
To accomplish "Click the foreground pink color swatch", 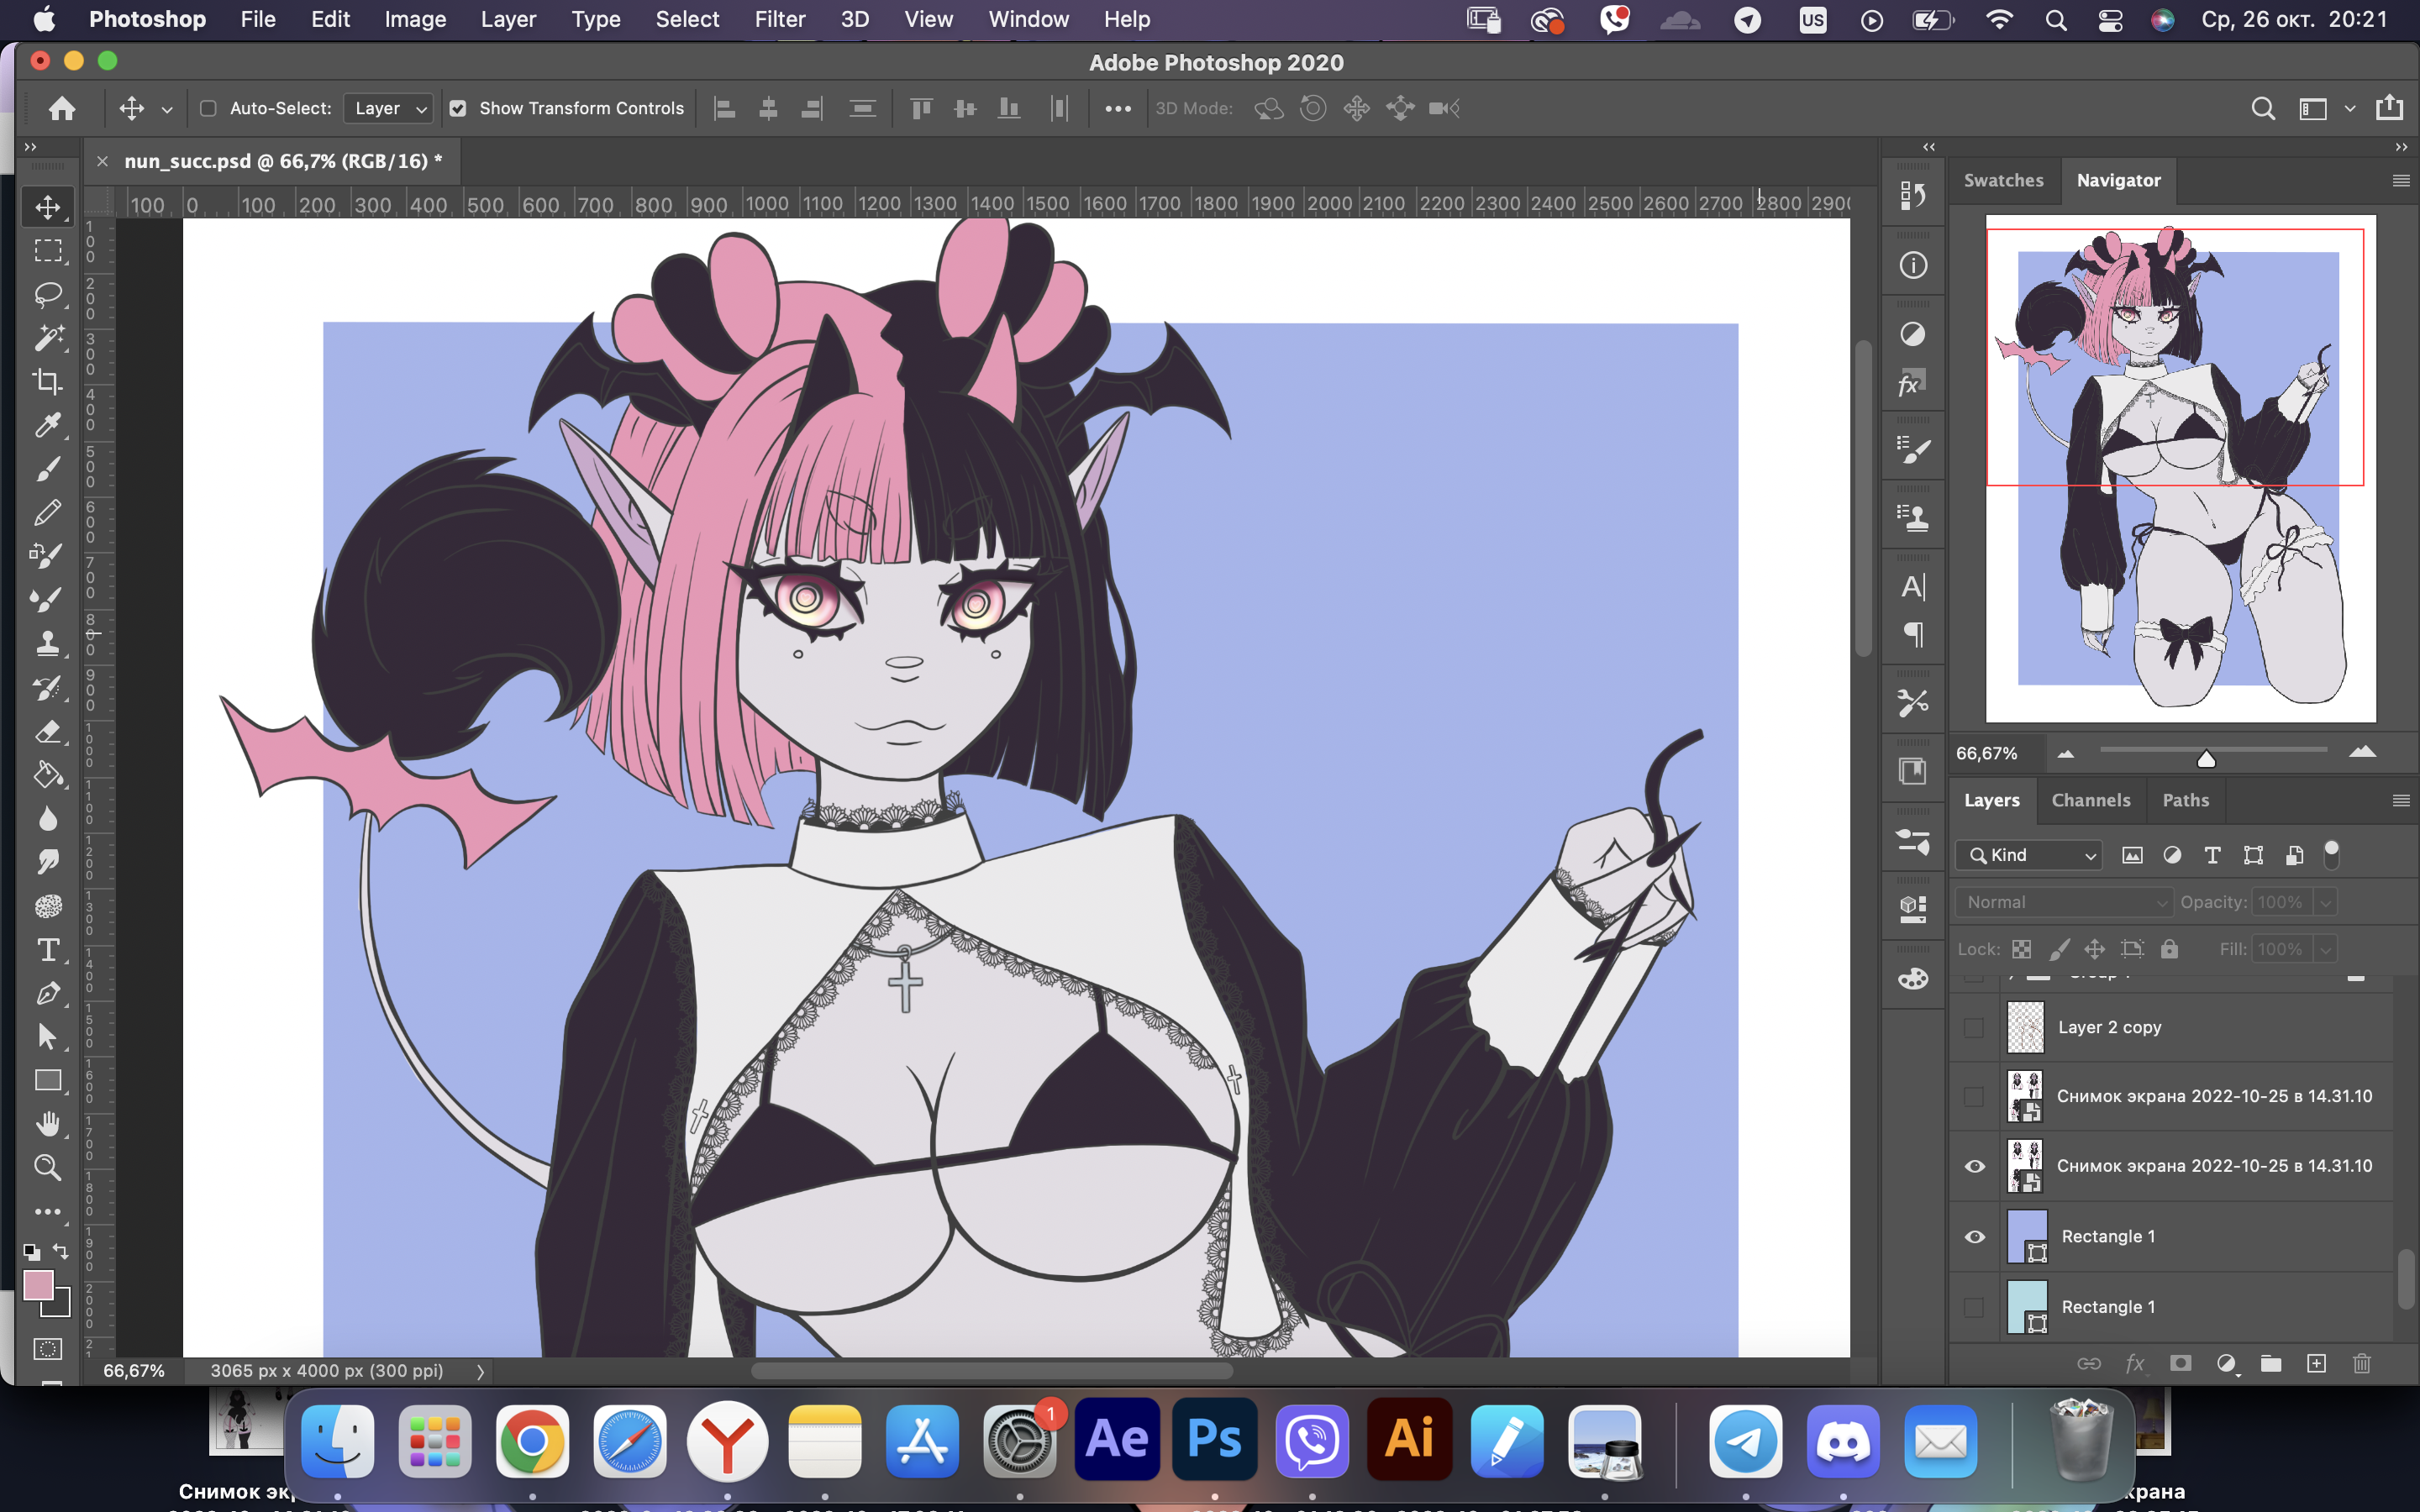I will tap(38, 1285).
